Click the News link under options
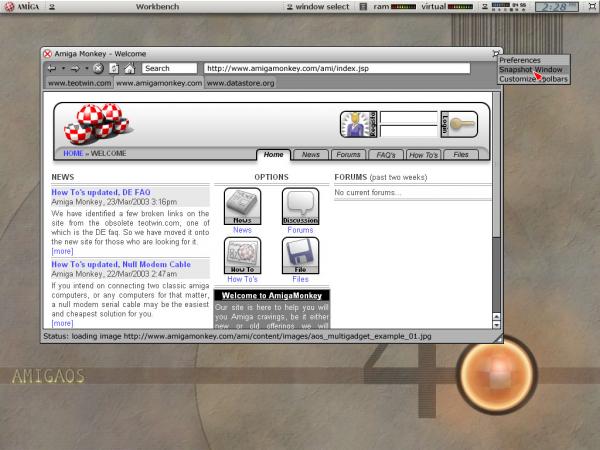Screen dimensions: 600x450 pyautogui.click(x=242, y=230)
